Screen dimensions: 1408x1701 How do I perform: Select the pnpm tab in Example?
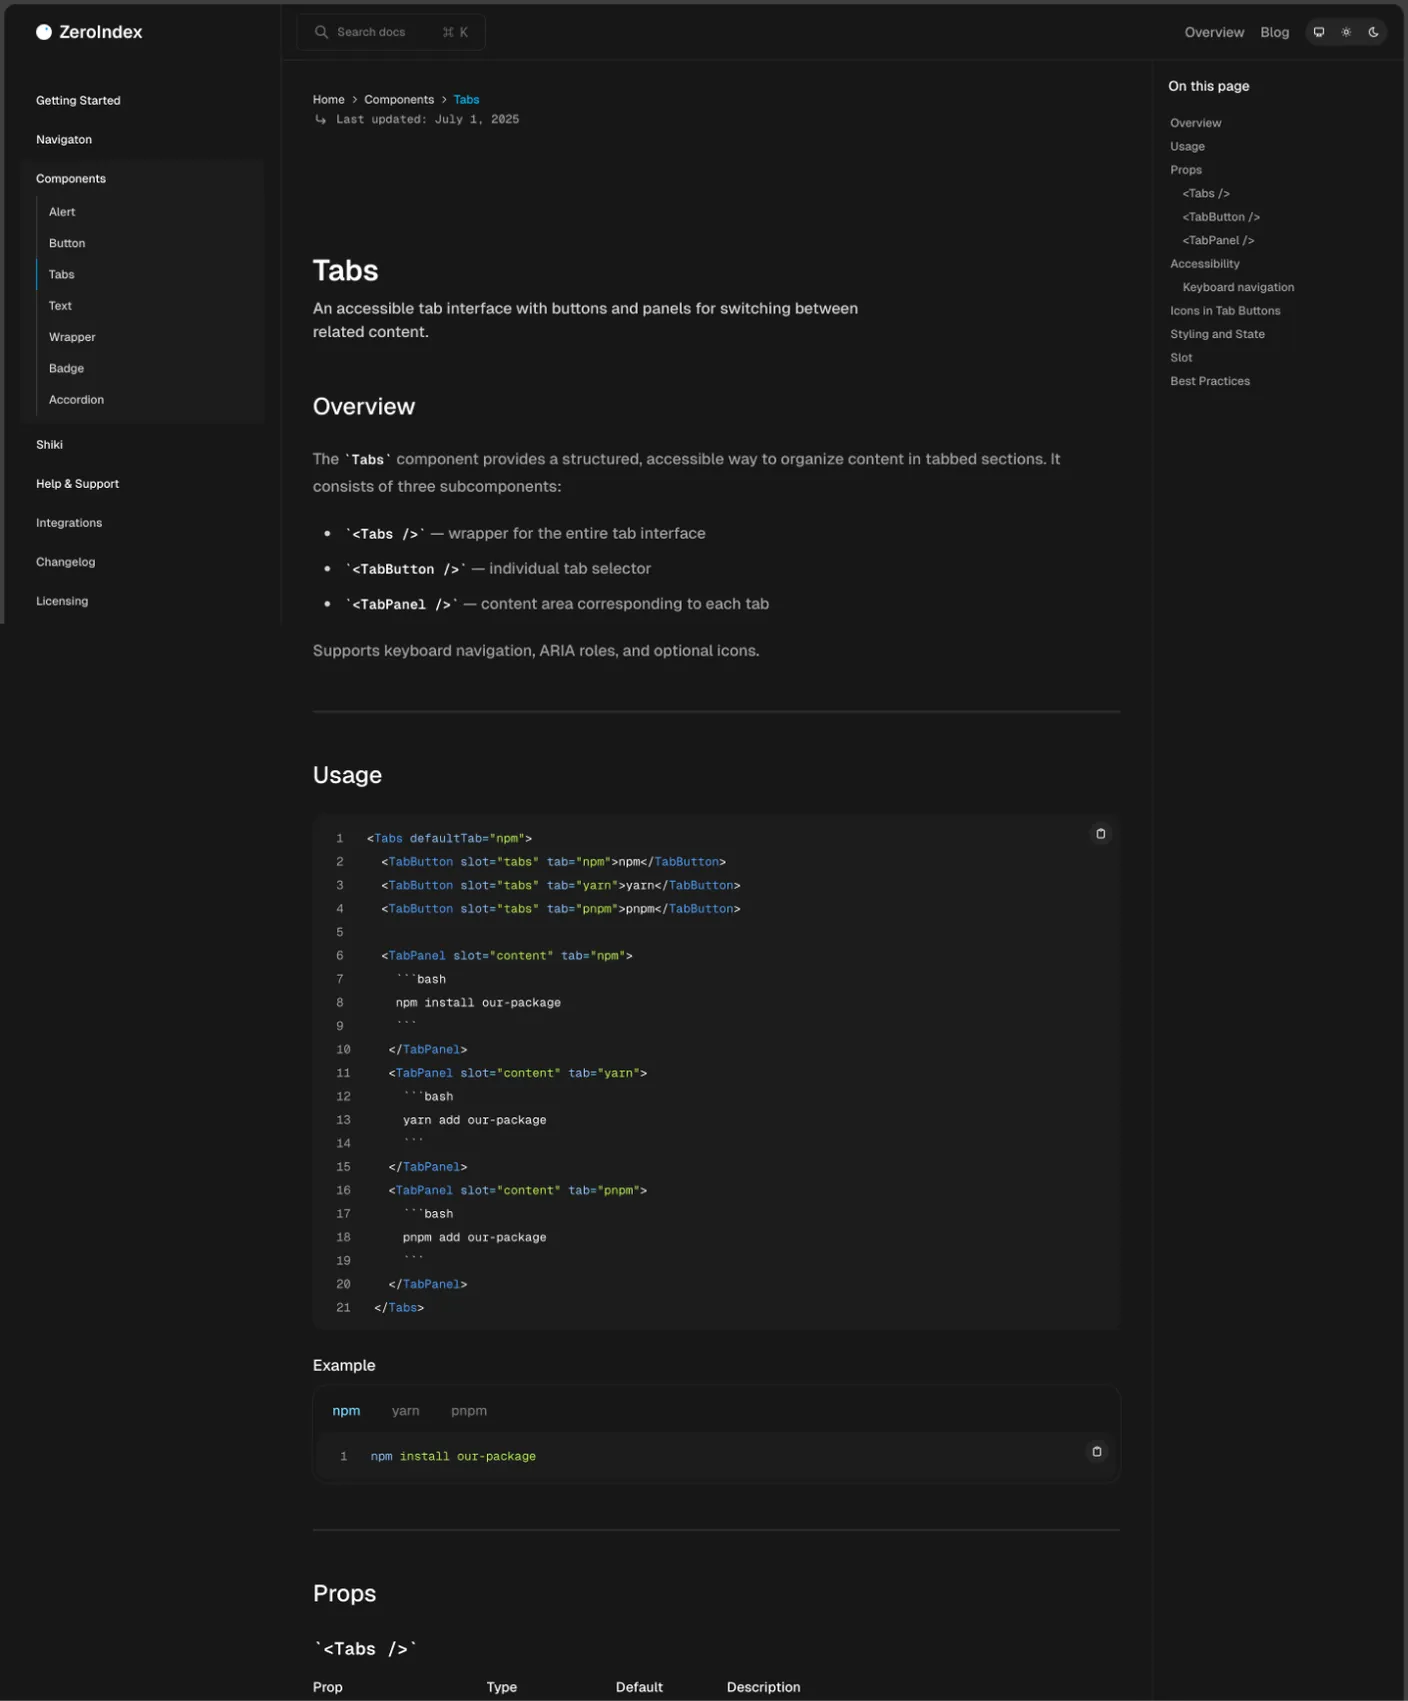pyautogui.click(x=468, y=1411)
